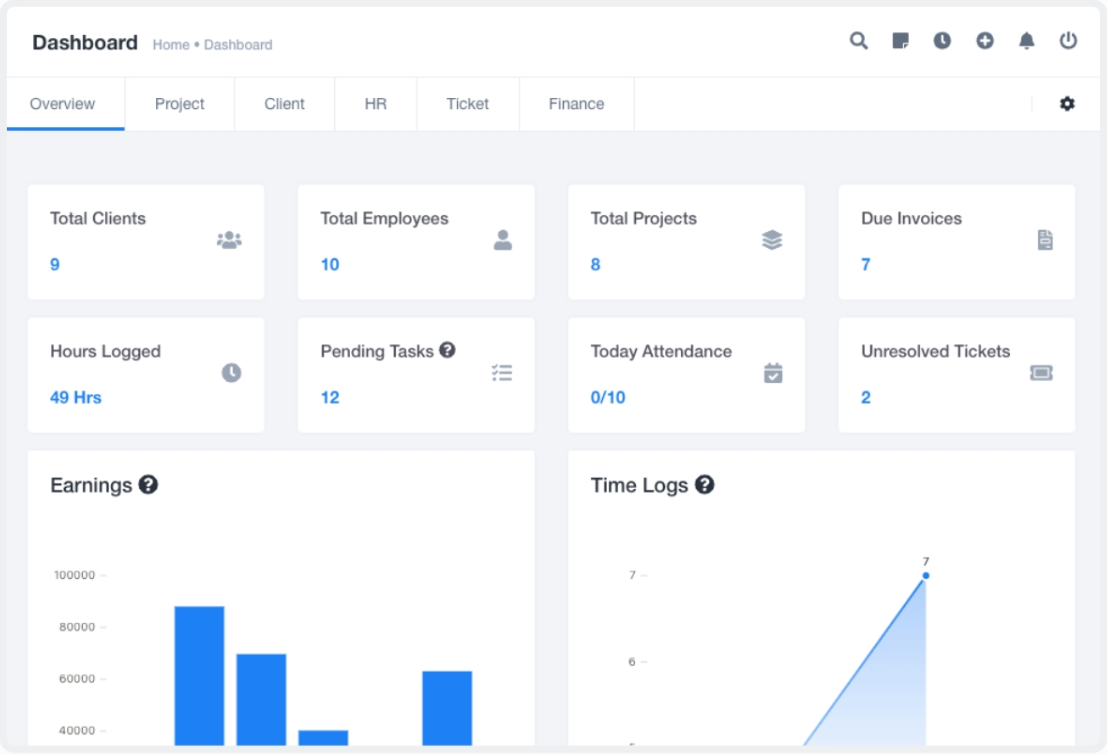Click the search magnifier icon in header
1107x755 pixels.
pos(858,41)
